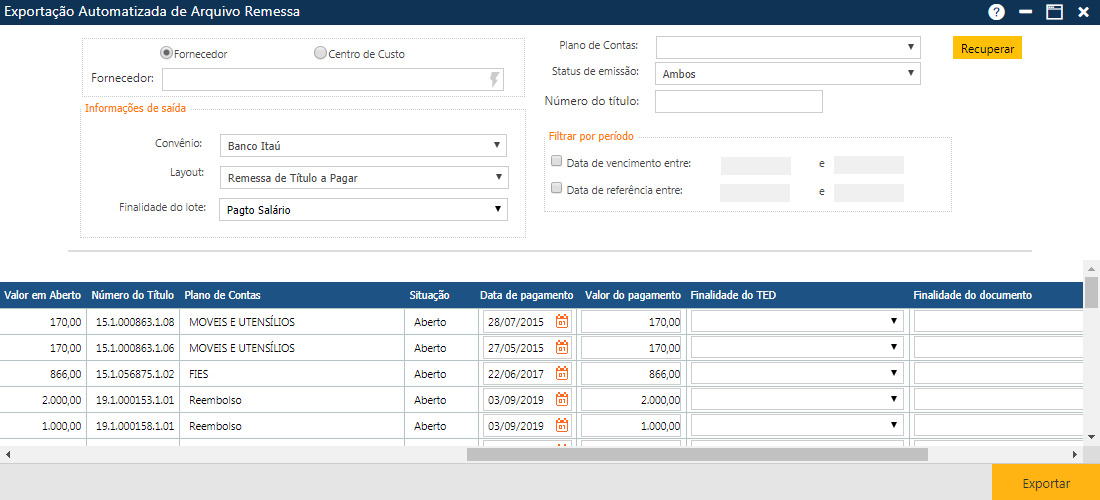Viewport: 1100px width, 500px height.
Task: Expand the Layout dropdown list
Action: [x=363, y=178]
